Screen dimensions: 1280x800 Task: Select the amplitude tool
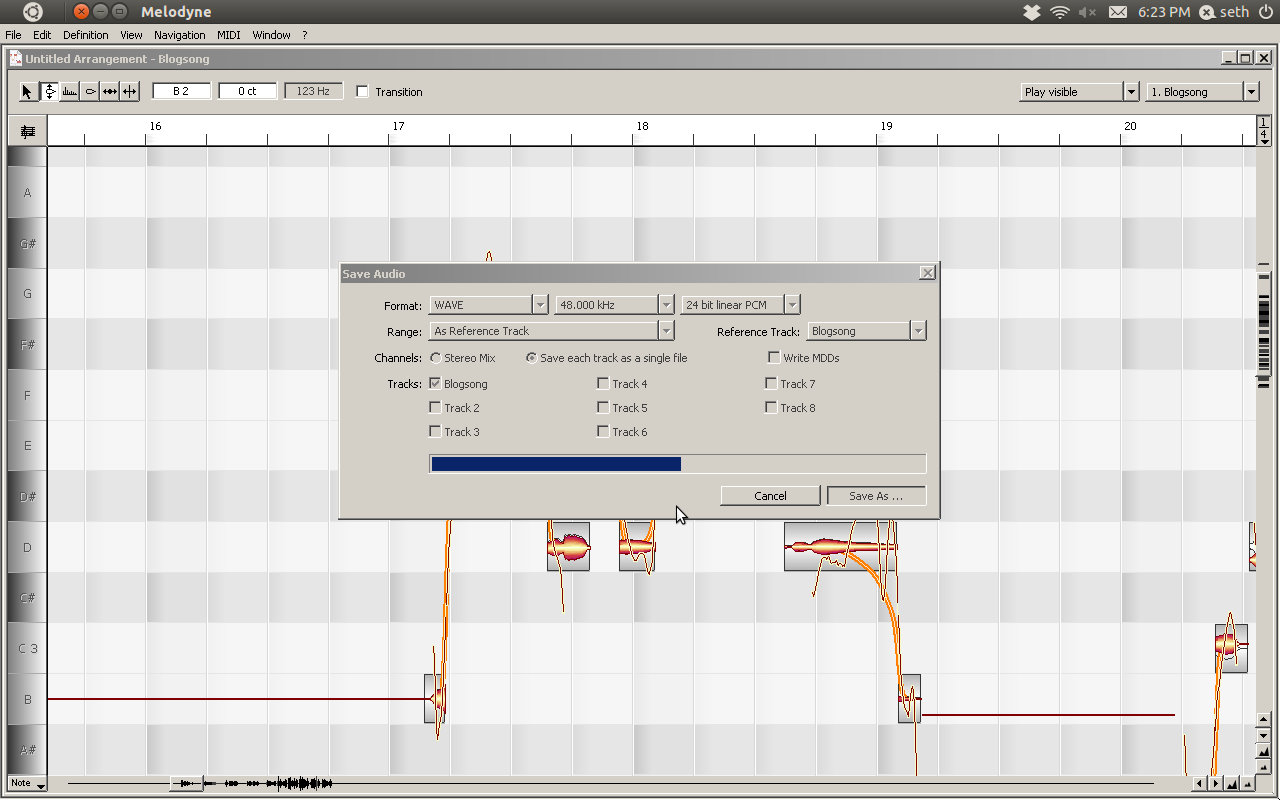(x=89, y=92)
